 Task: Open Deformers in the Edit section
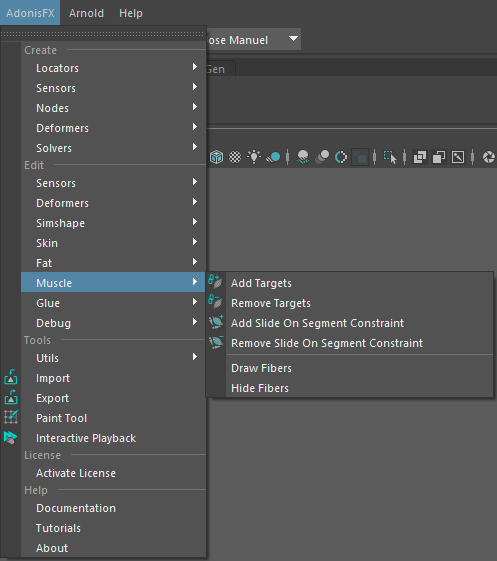coord(113,203)
